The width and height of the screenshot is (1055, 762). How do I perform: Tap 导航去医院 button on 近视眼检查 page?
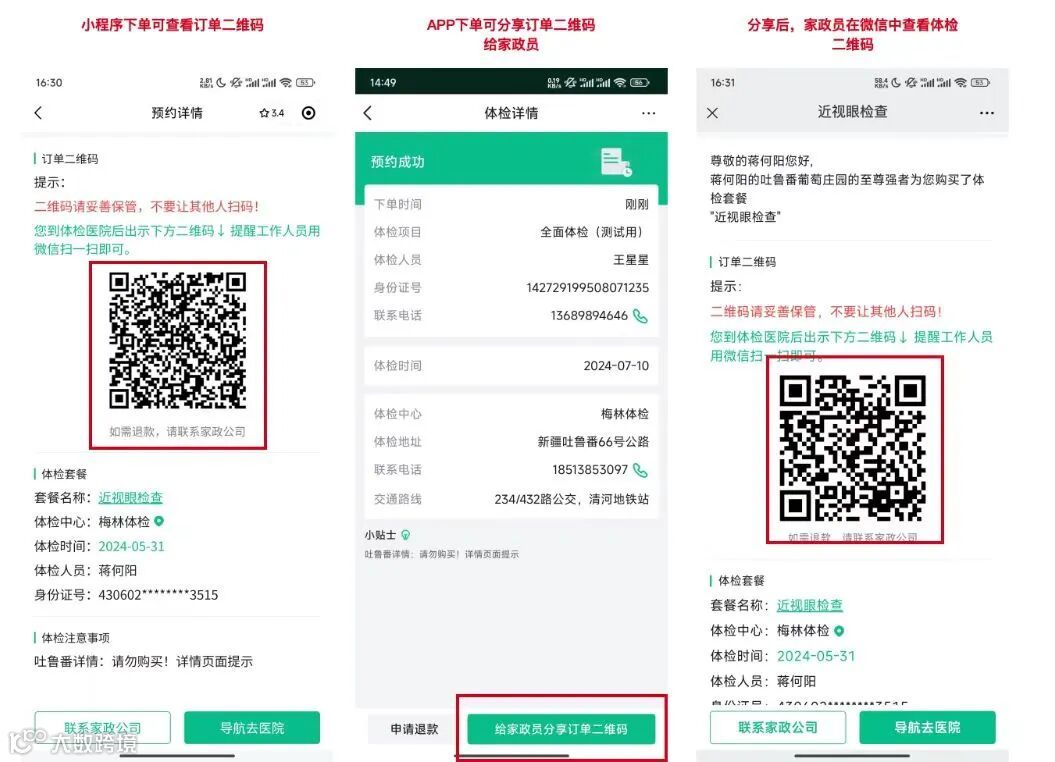pyautogui.click(x=927, y=727)
